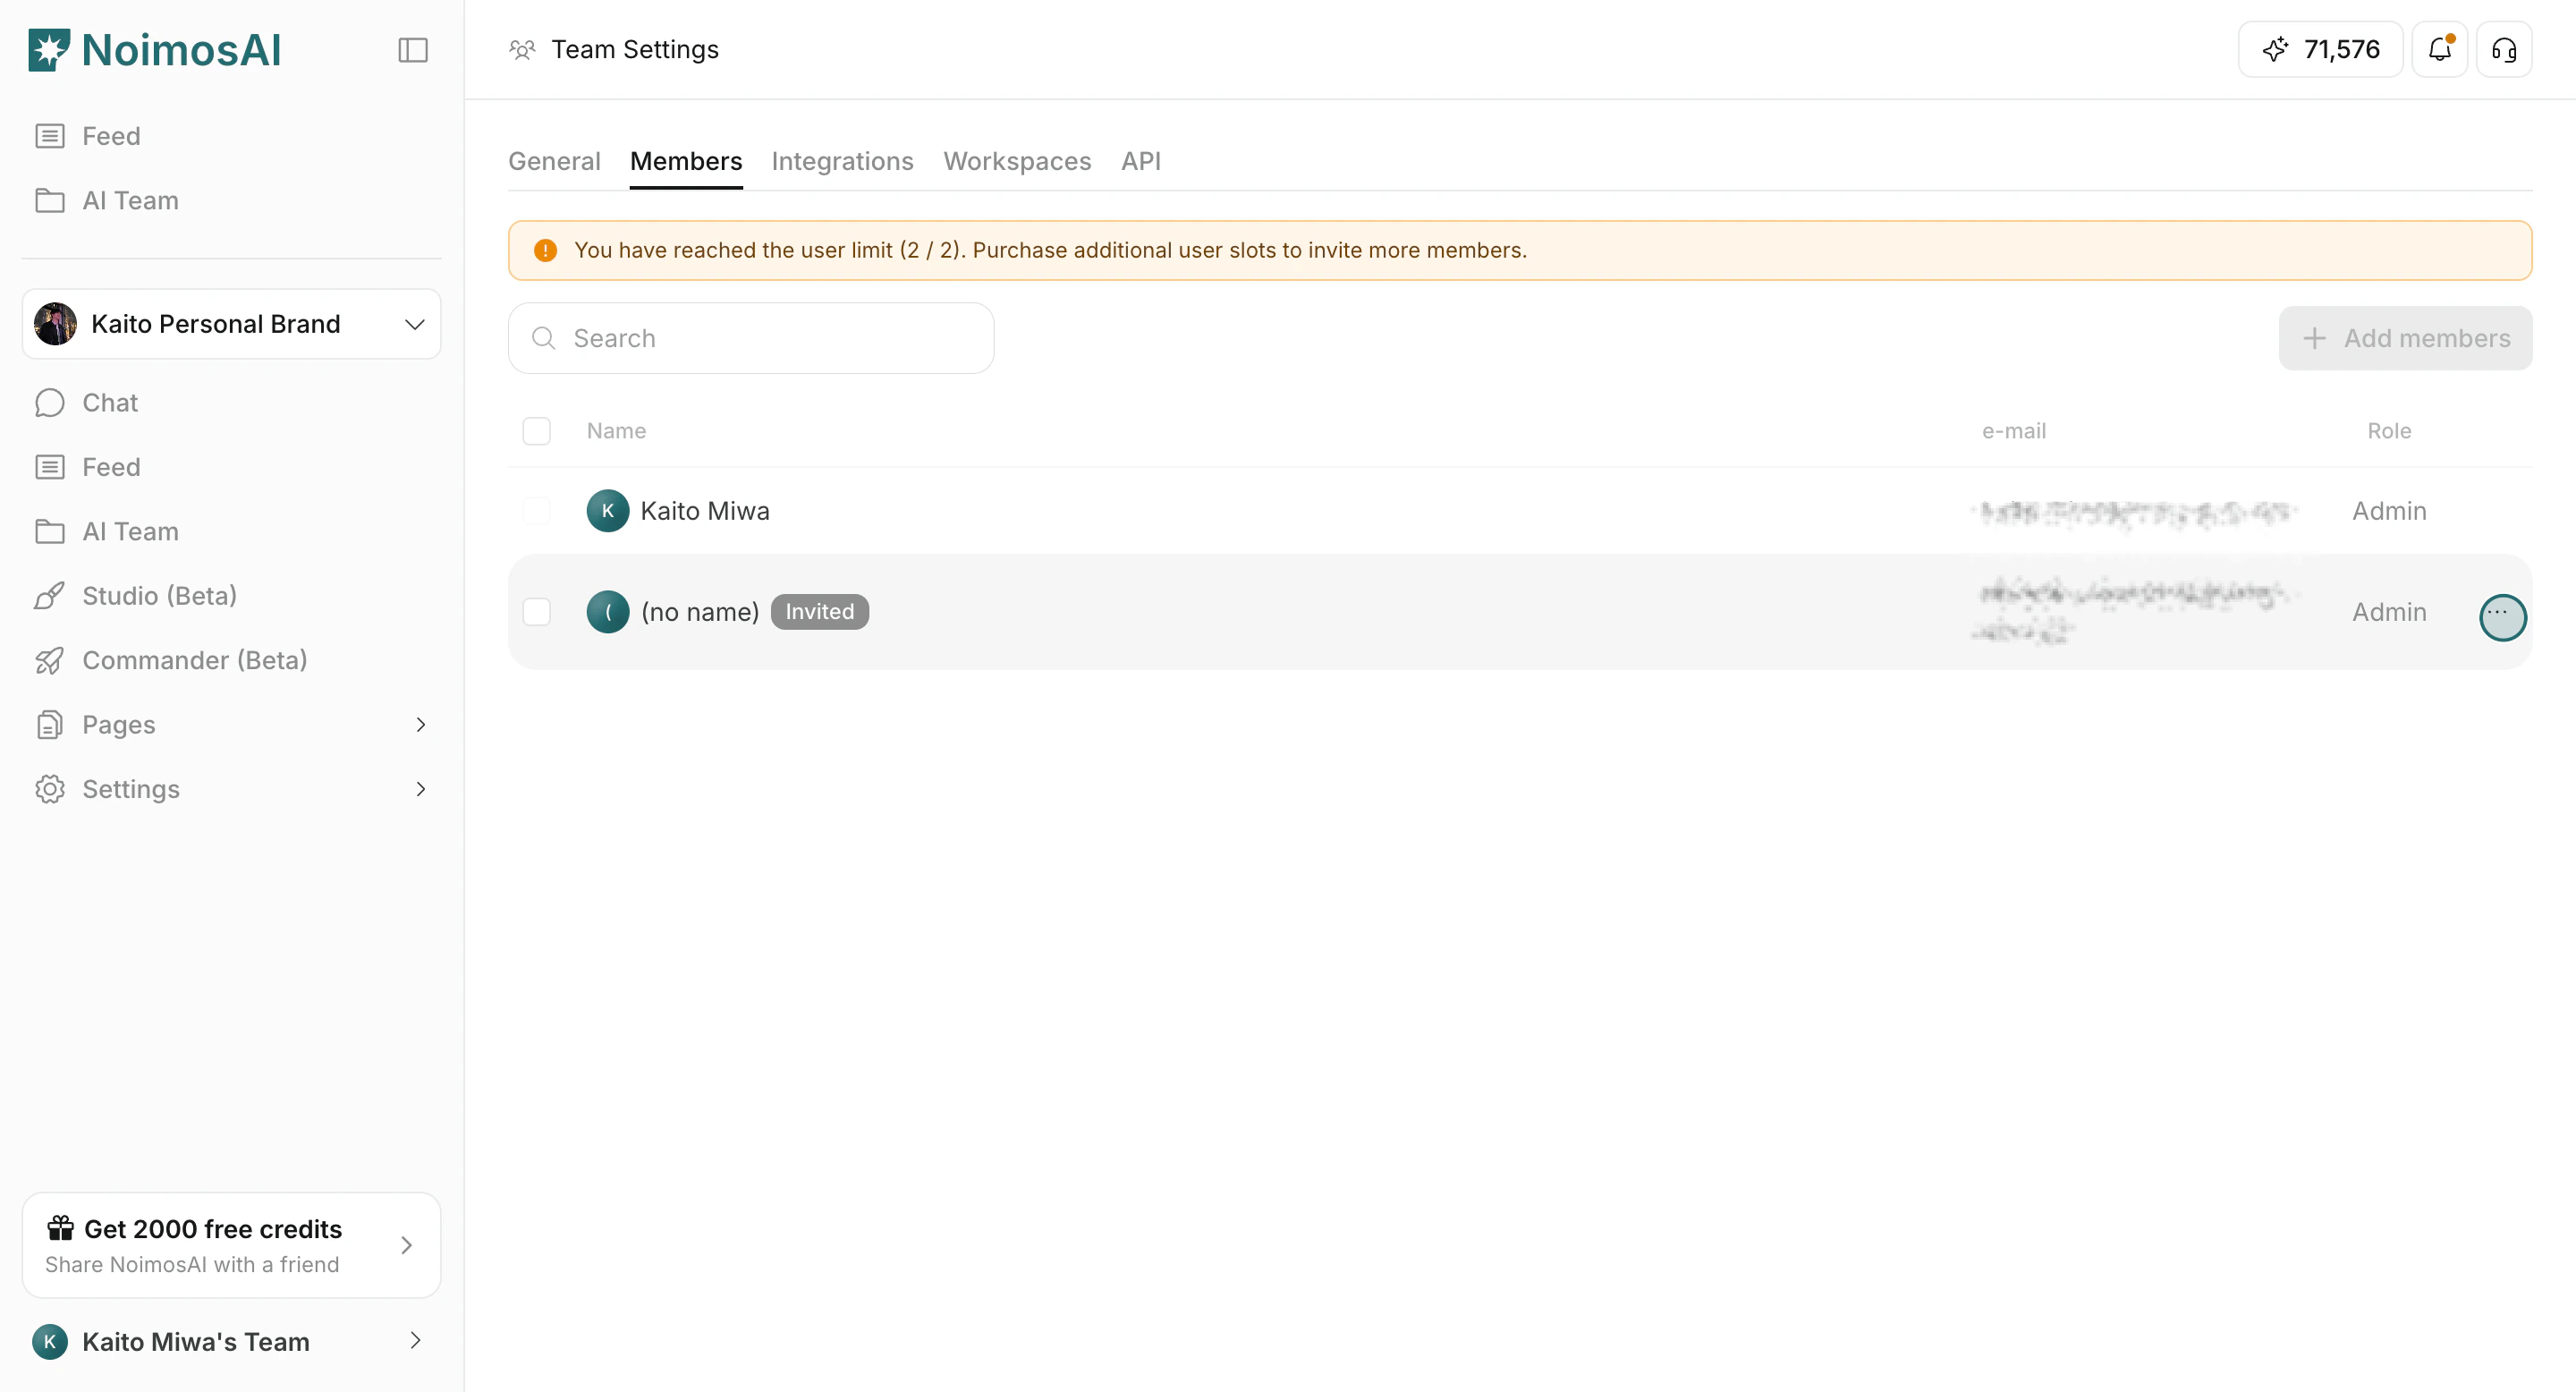Open Kaito Miwa's Team menu
Screen dimensions: 2576x1392
click(231, 1341)
